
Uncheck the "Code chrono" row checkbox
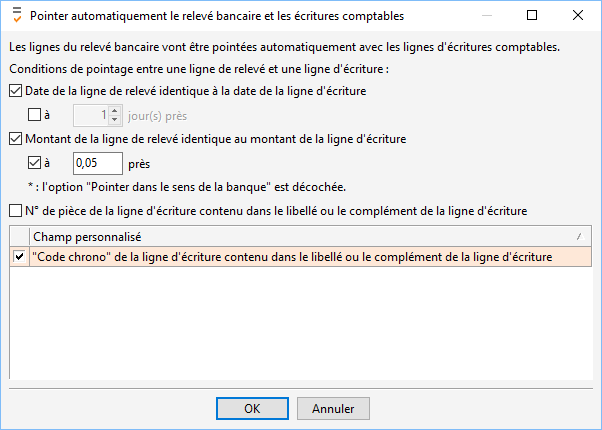[x=19, y=256]
